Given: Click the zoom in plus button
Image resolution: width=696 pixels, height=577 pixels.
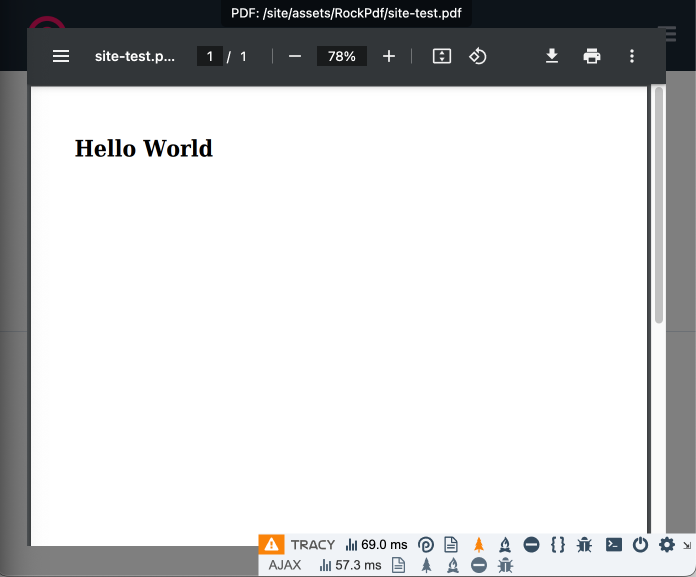Looking at the screenshot, I should [x=389, y=56].
